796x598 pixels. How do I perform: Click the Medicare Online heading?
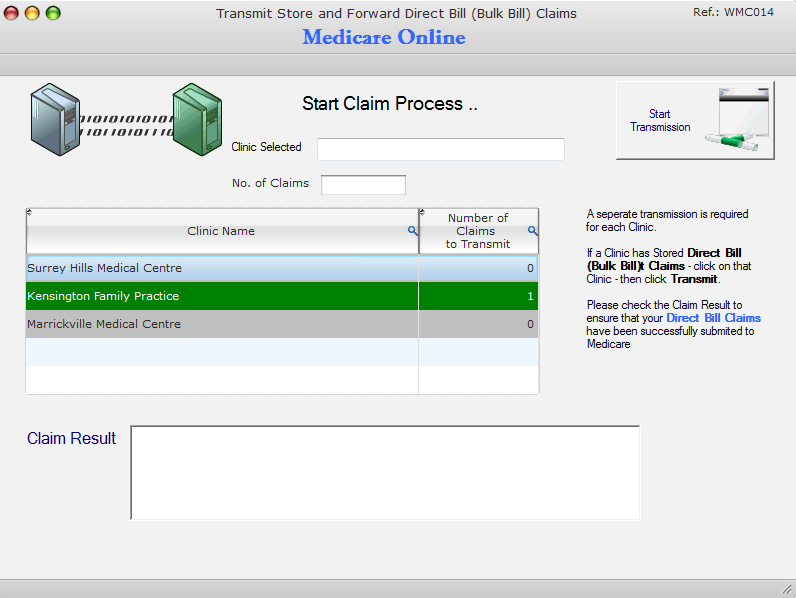click(x=384, y=37)
